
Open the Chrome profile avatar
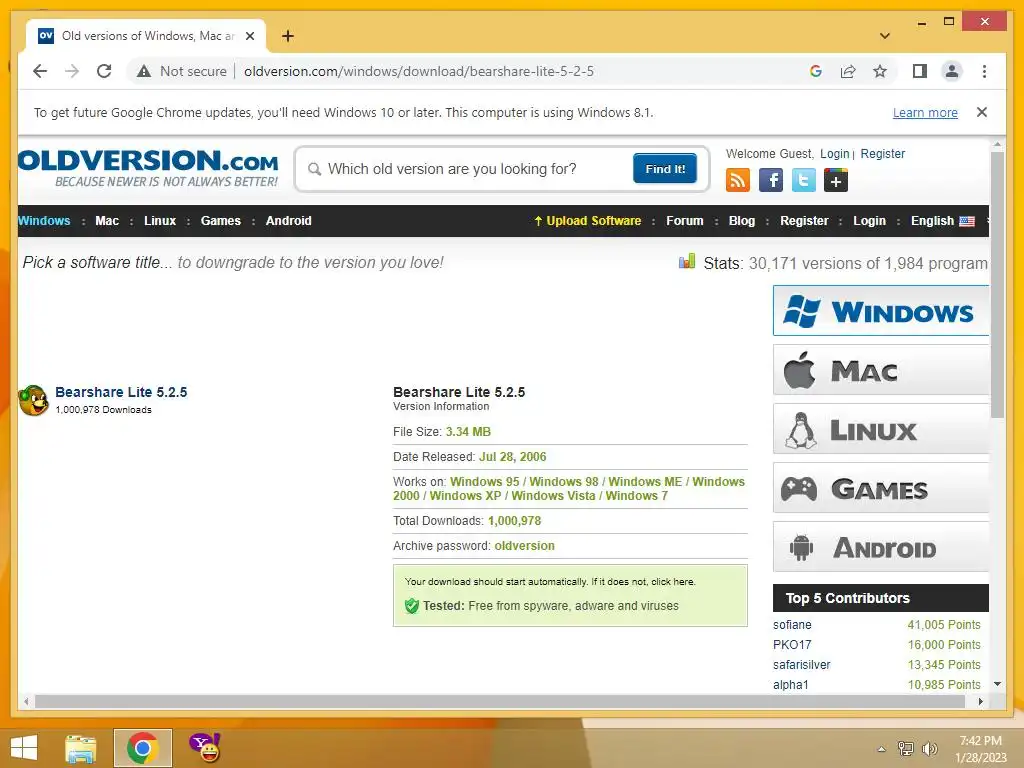(x=952, y=71)
